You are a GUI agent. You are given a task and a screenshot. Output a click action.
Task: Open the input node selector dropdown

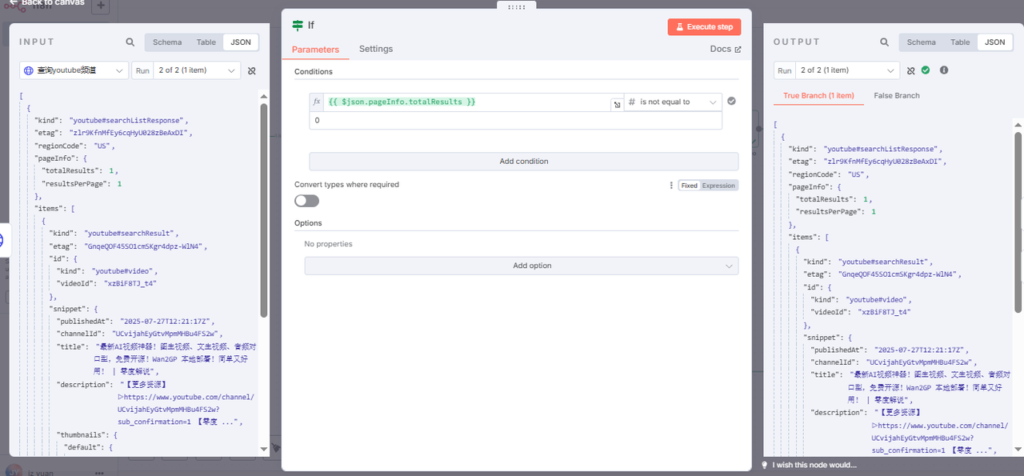[74, 71]
